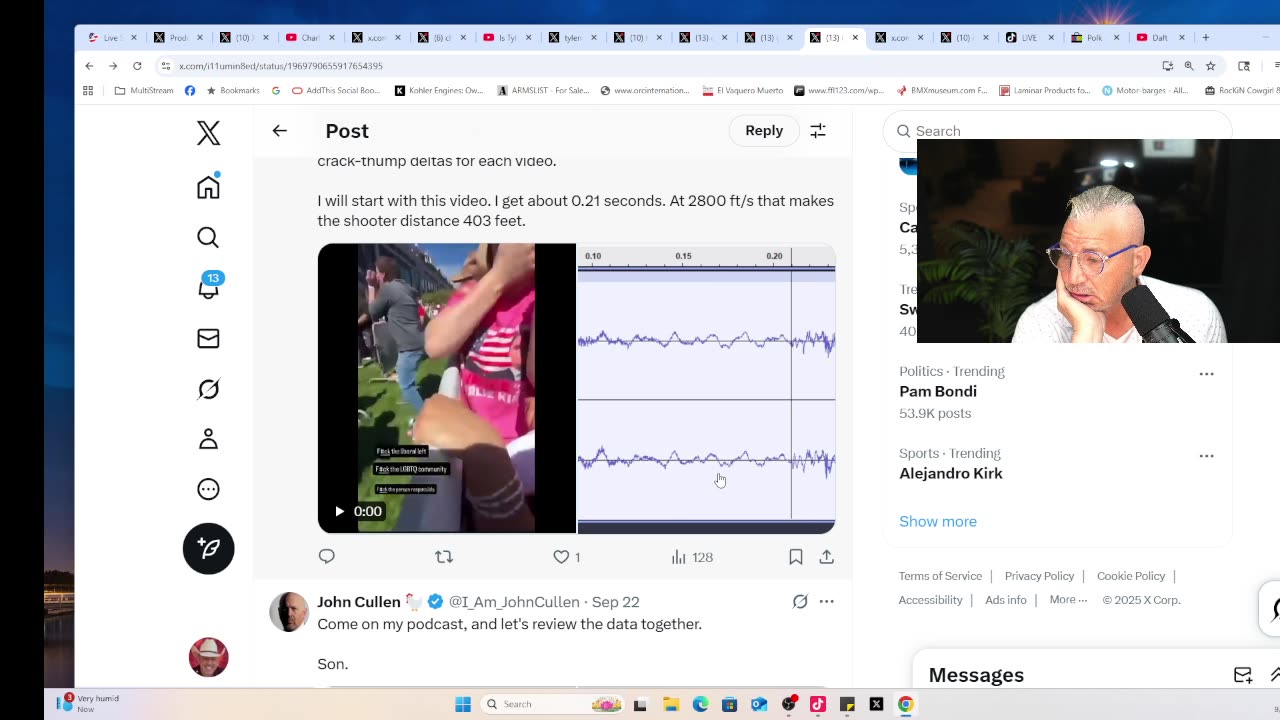The height and width of the screenshot is (720, 1280).
Task: Switch to the TikTok LIVE tab
Action: click(1028, 38)
